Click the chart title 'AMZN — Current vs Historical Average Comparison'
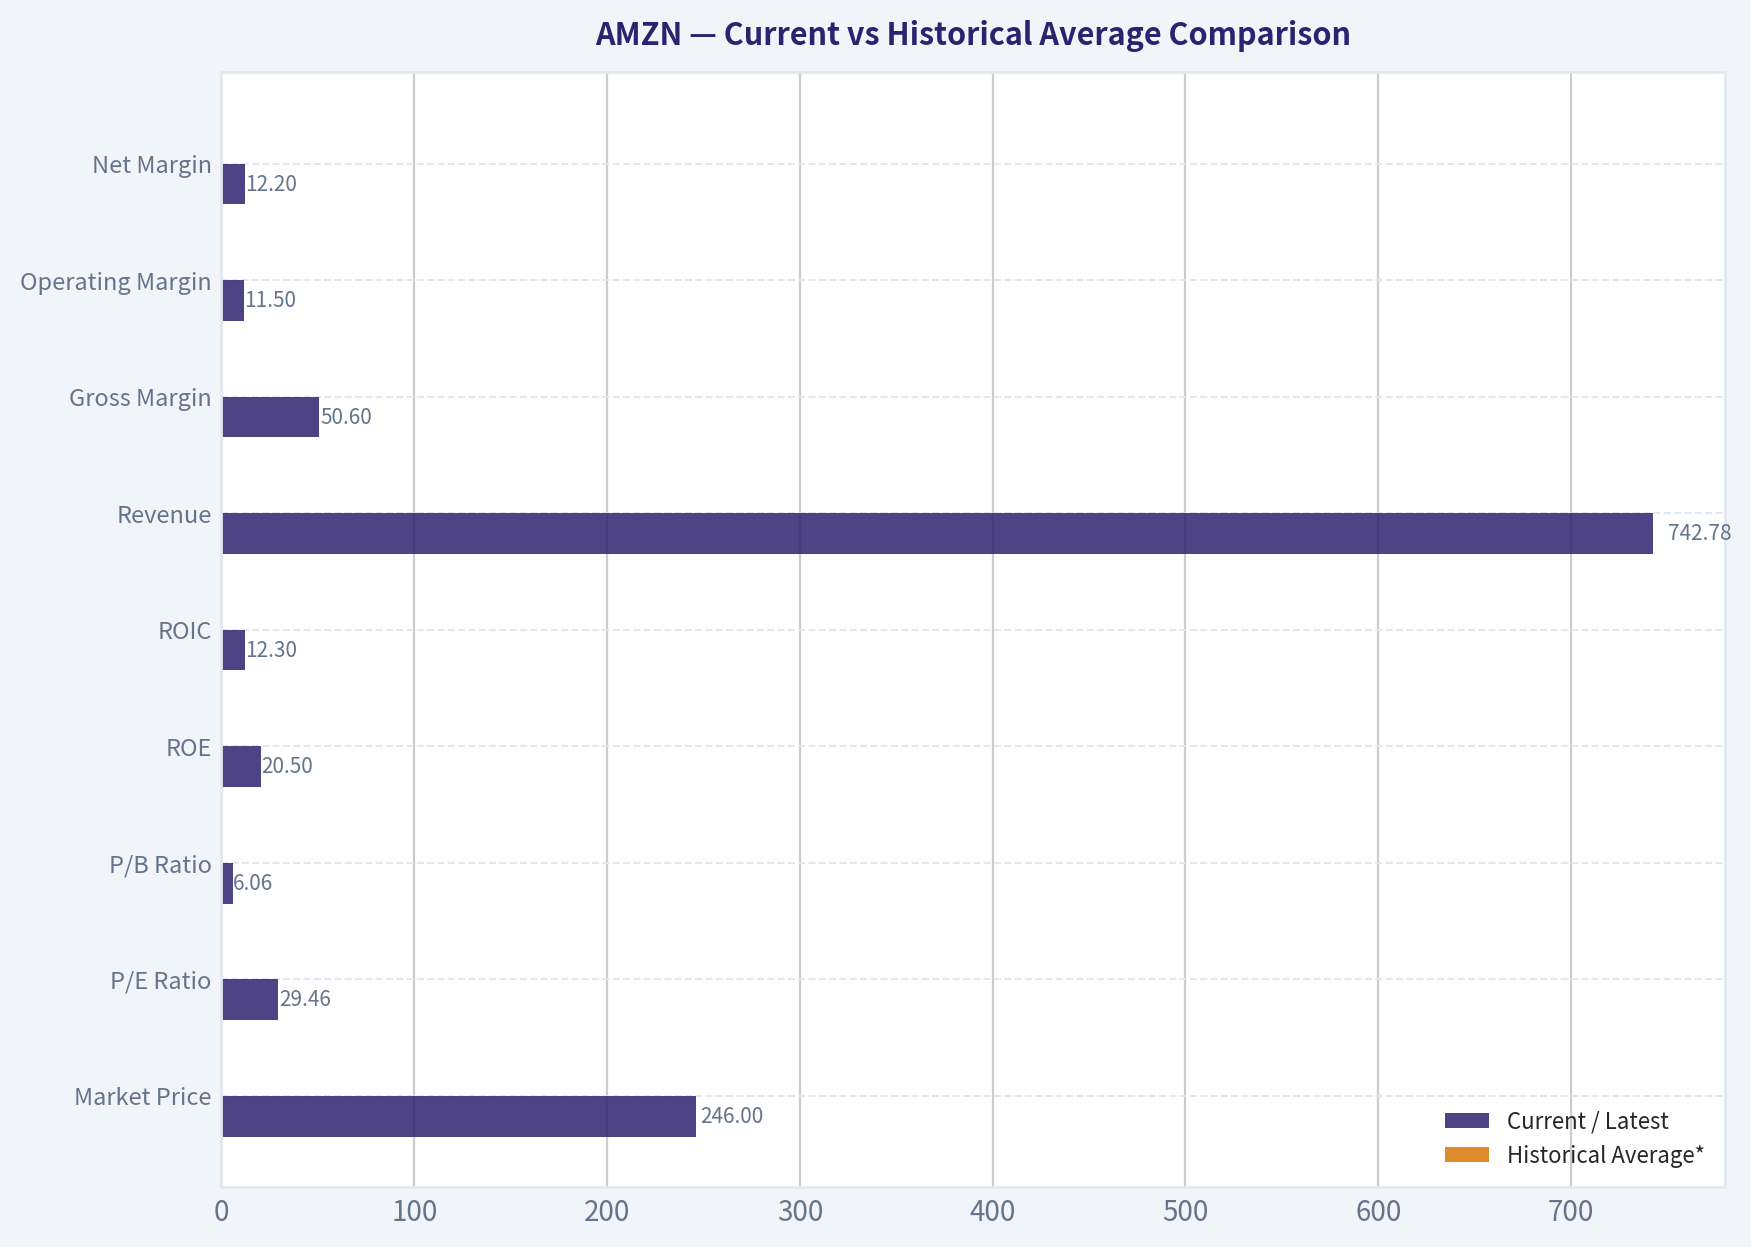This screenshot has width=1751, height=1247. [972, 34]
